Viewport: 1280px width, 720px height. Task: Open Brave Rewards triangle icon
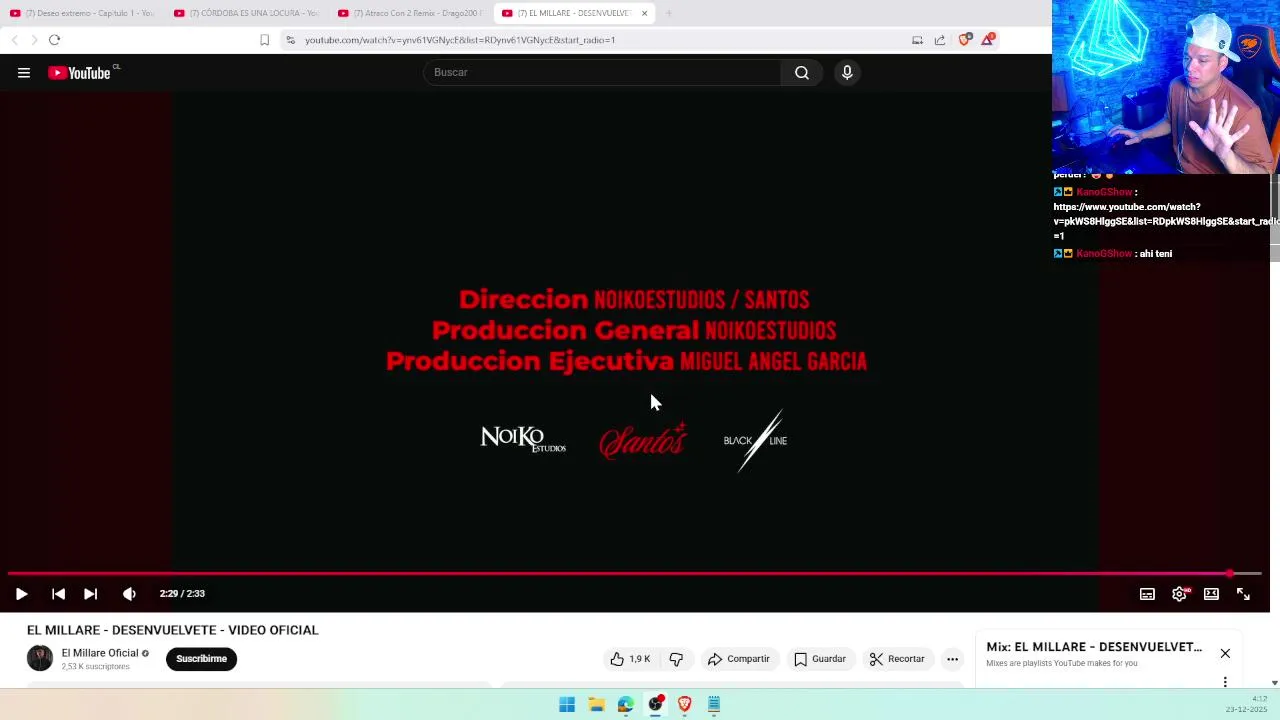click(988, 40)
